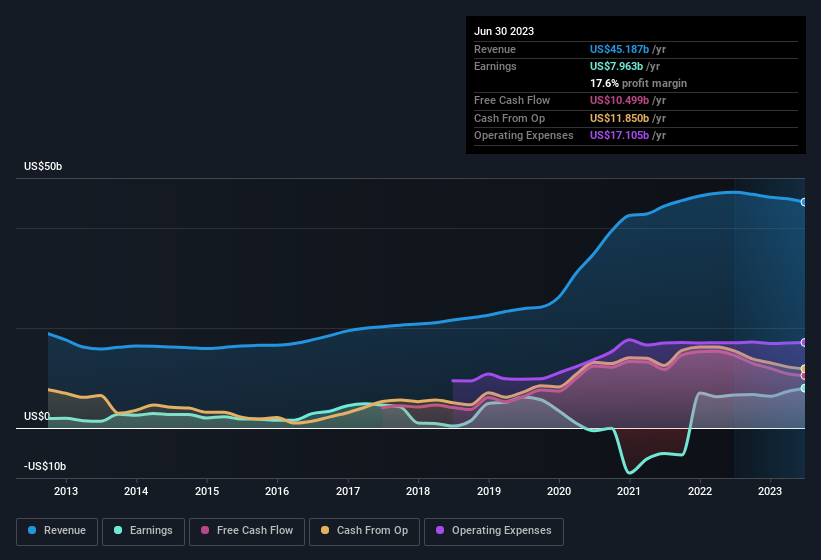The image size is (821, 560).
Task: Click the Free Cash Flow label in tooltip
Action: (x=512, y=100)
